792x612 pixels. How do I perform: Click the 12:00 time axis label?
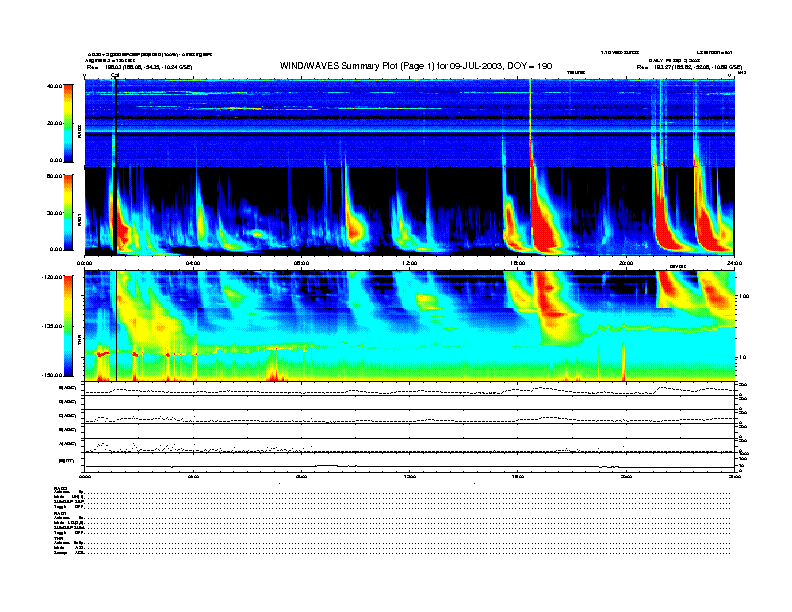click(x=409, y=263)
